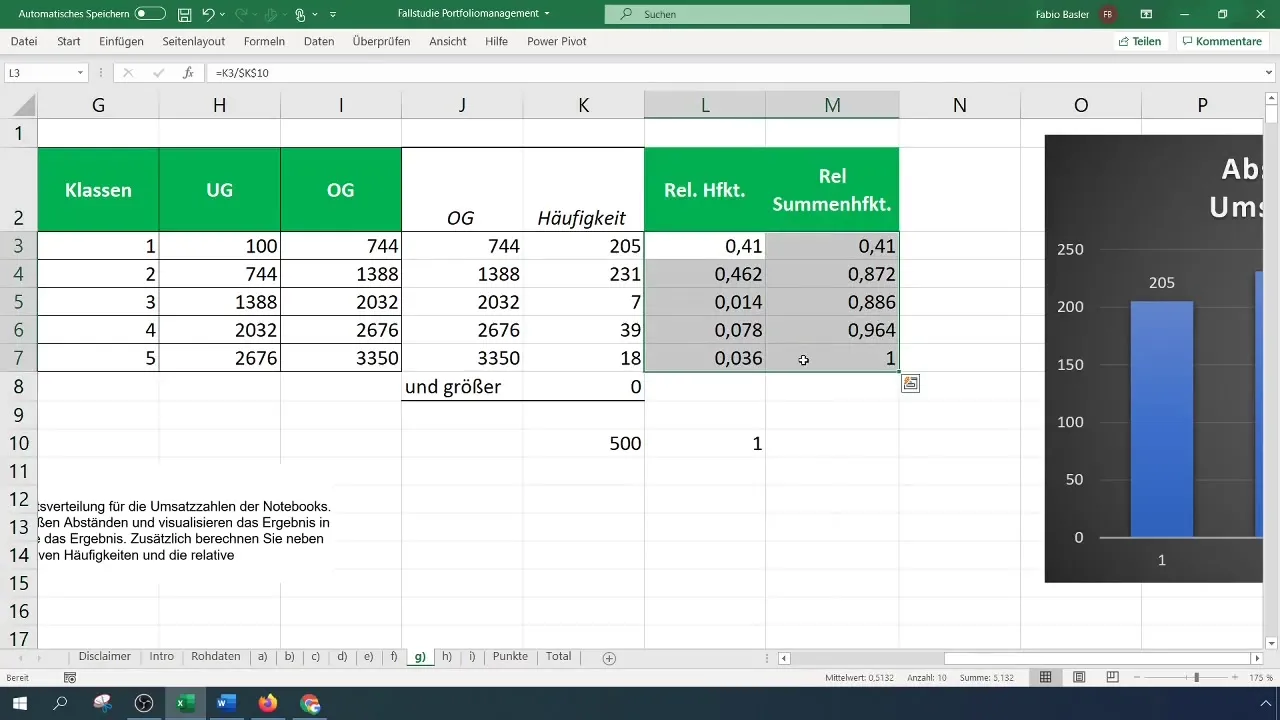Image resolution: width=1280 pixels, height=720 pixels.
Task: Click the Kommentare button
Action: point(1221,41)
